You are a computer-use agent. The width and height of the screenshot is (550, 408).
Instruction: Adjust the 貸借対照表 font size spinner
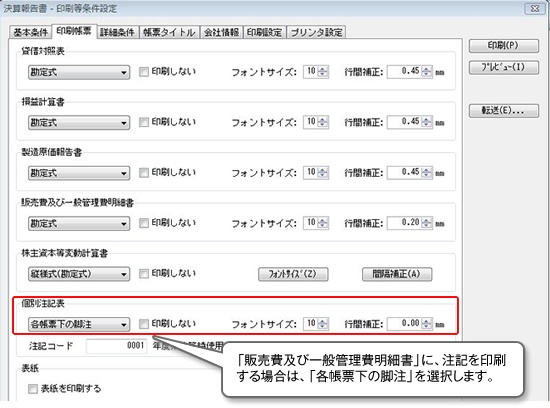click(x=323, y=72)
